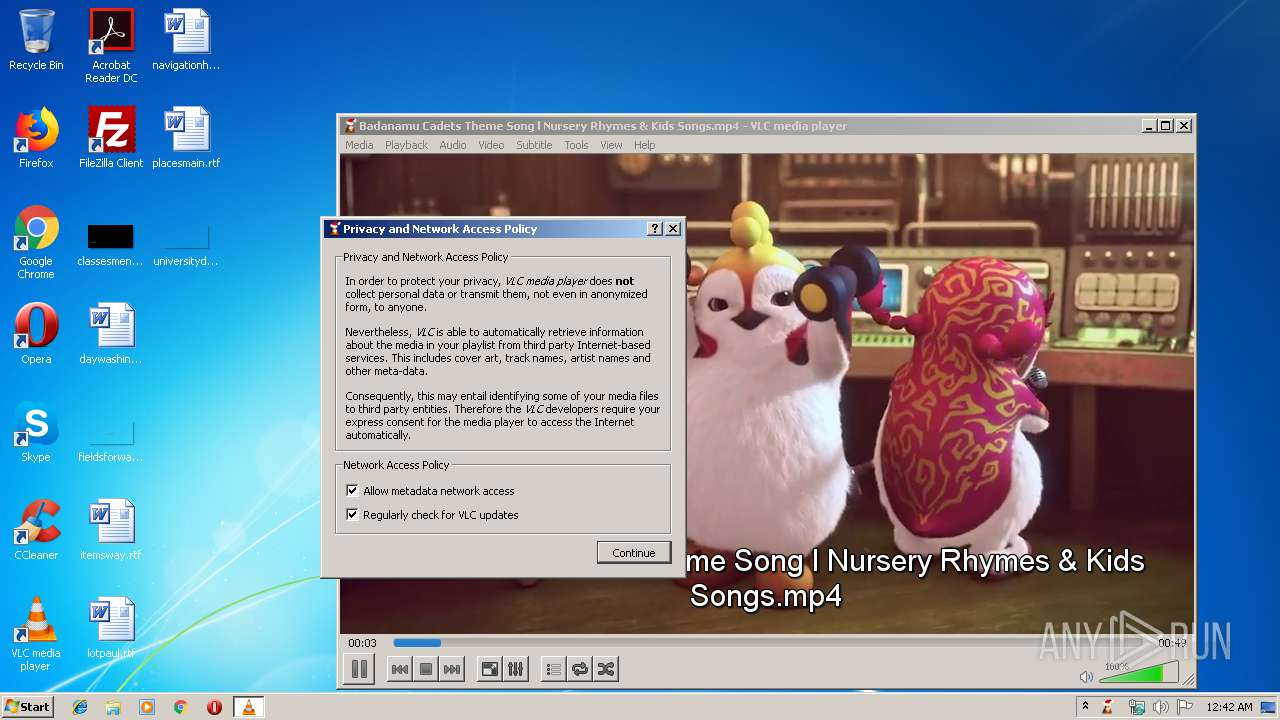
Task: Adjust the VLC volume slider
Action: [x=1139, y=673]
